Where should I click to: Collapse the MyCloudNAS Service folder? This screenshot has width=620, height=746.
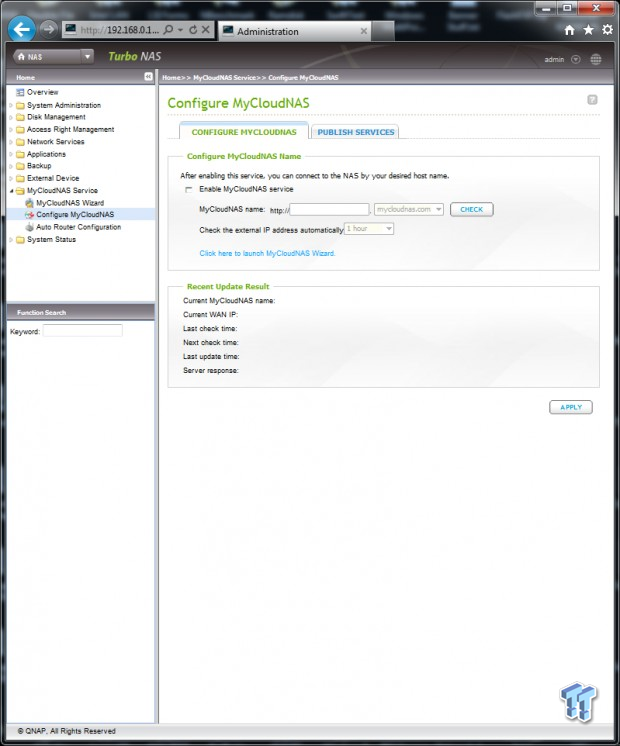point(11,191)
